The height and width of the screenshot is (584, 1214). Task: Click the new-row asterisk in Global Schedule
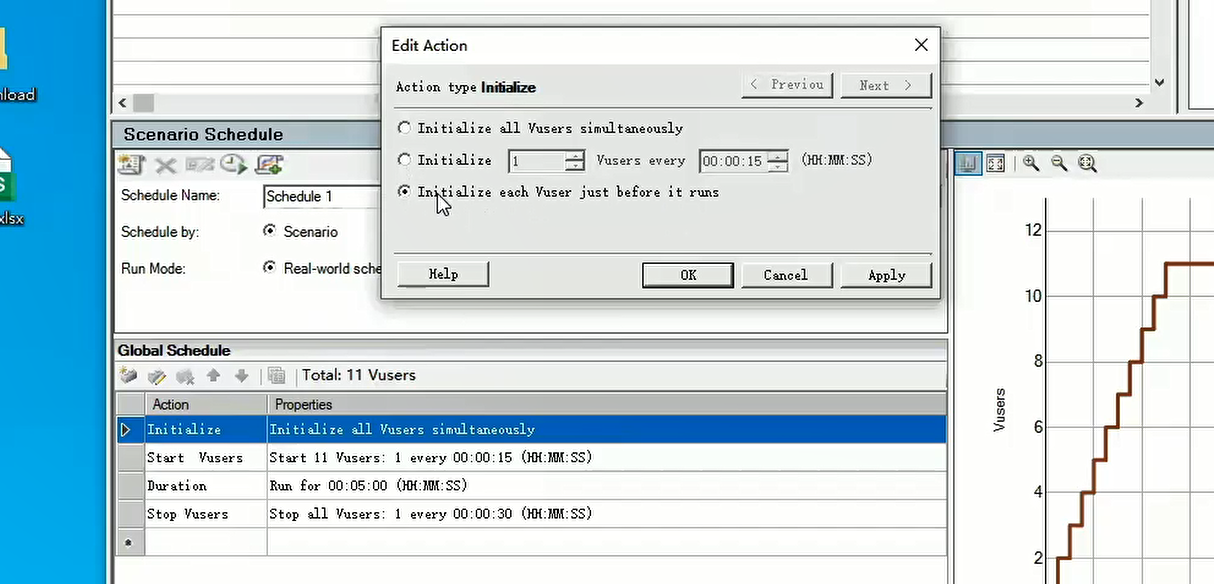[x=130, y=541]
